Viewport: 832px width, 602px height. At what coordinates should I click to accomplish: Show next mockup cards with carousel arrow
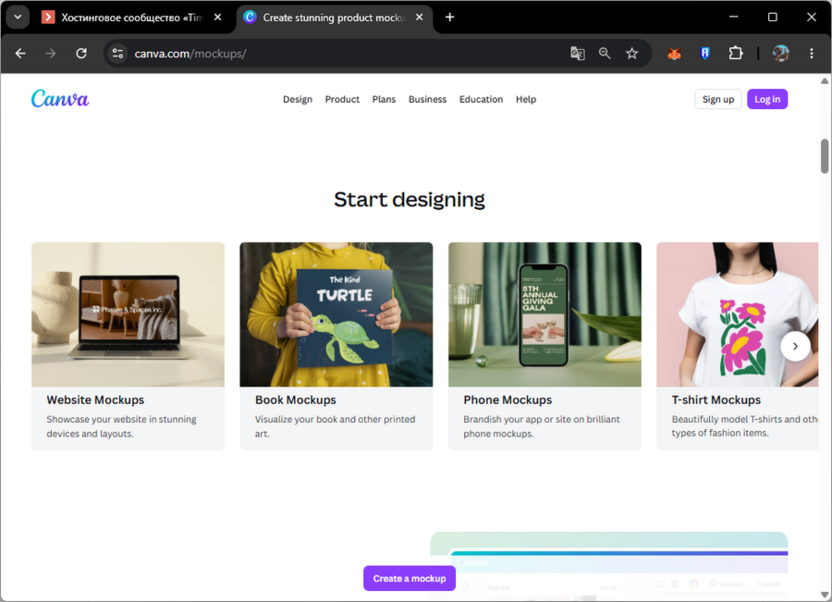[x=795, y=346]
